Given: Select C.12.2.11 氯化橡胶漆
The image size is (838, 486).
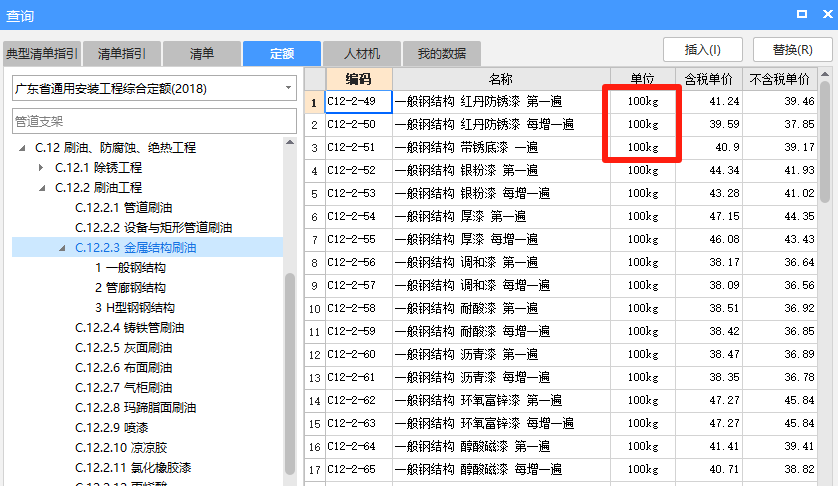Looking at the screenshot, I should (133, 468).
